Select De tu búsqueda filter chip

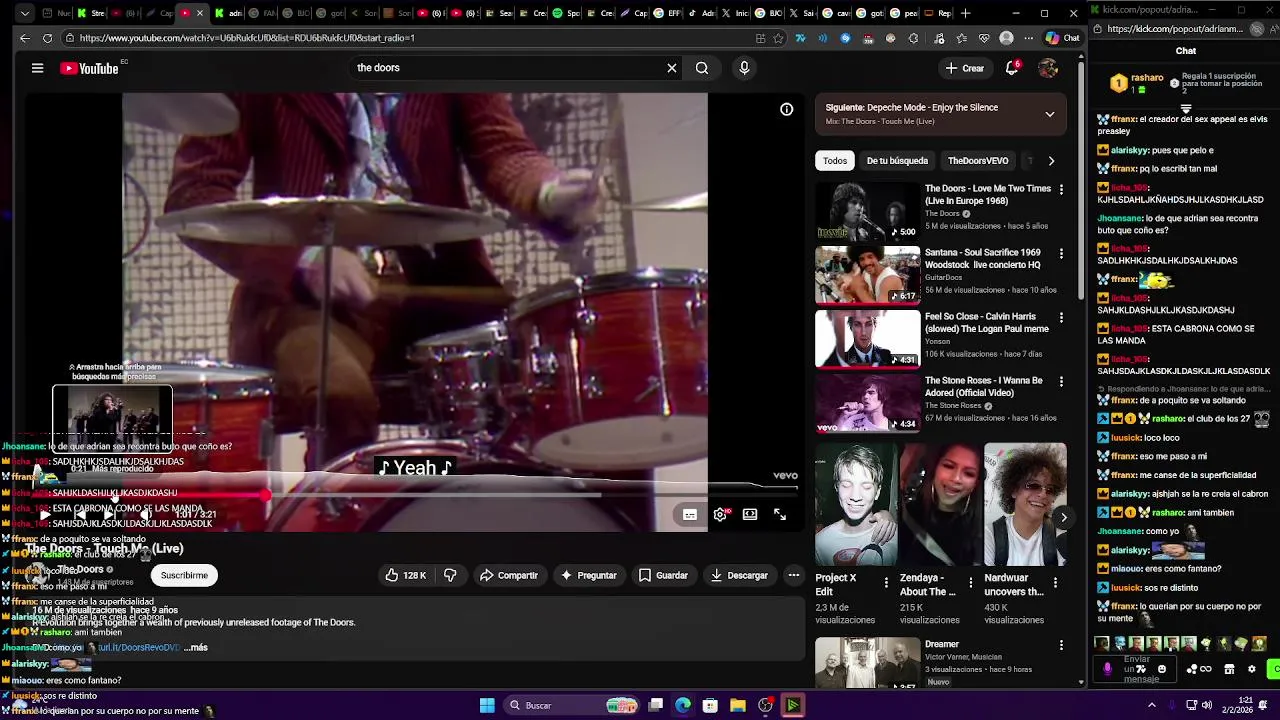(x=897, y=160)
